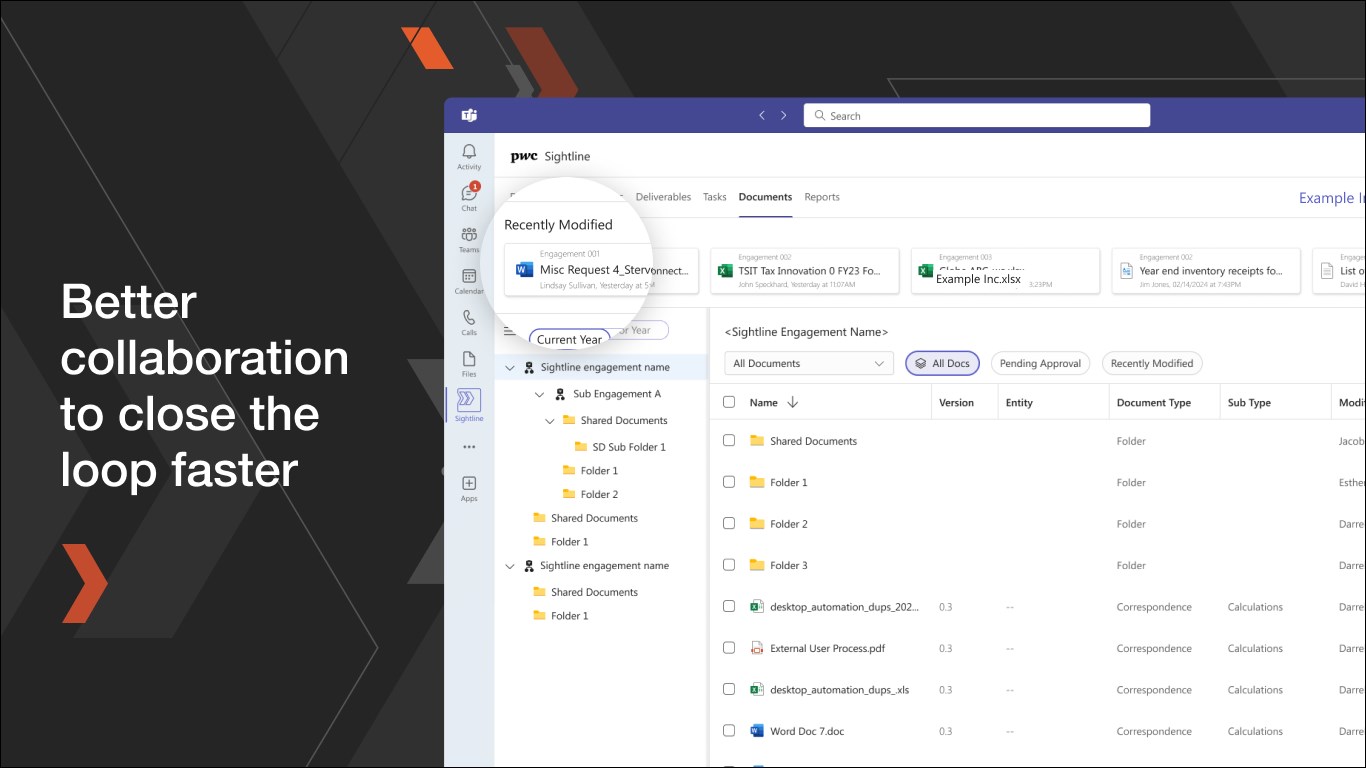Viewport: 1366px width, 768px height.
Task: Click the Excel icon on the Example Inc.xlsx card
Action: [x=926, y=271]
